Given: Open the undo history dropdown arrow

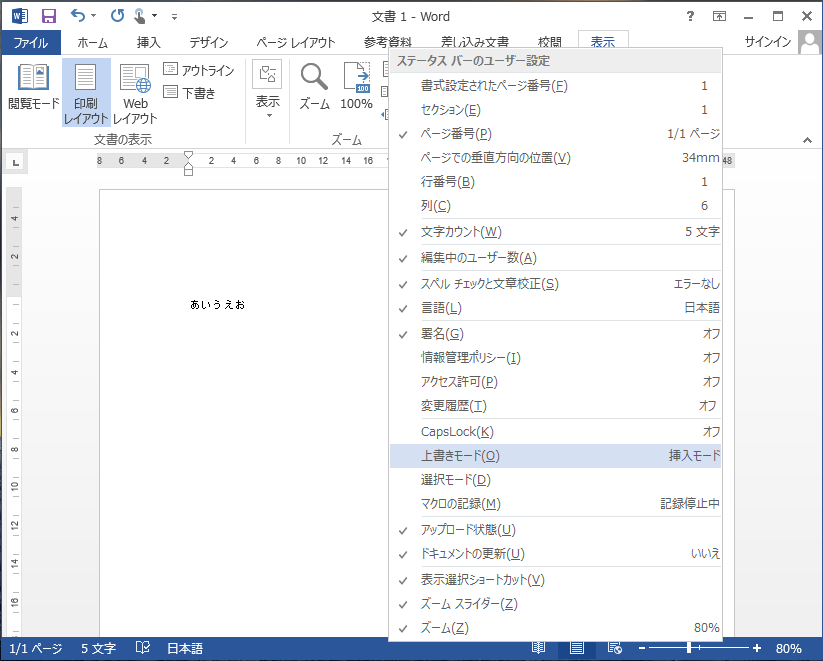Looking at the screenshot, I should pyautogui.click(x=94, y=16).
